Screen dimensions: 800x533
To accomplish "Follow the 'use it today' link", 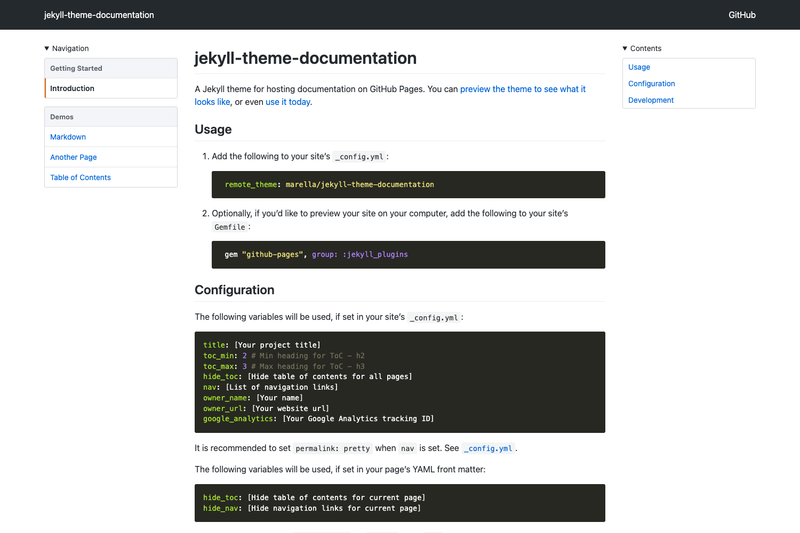I will [288, 102].
